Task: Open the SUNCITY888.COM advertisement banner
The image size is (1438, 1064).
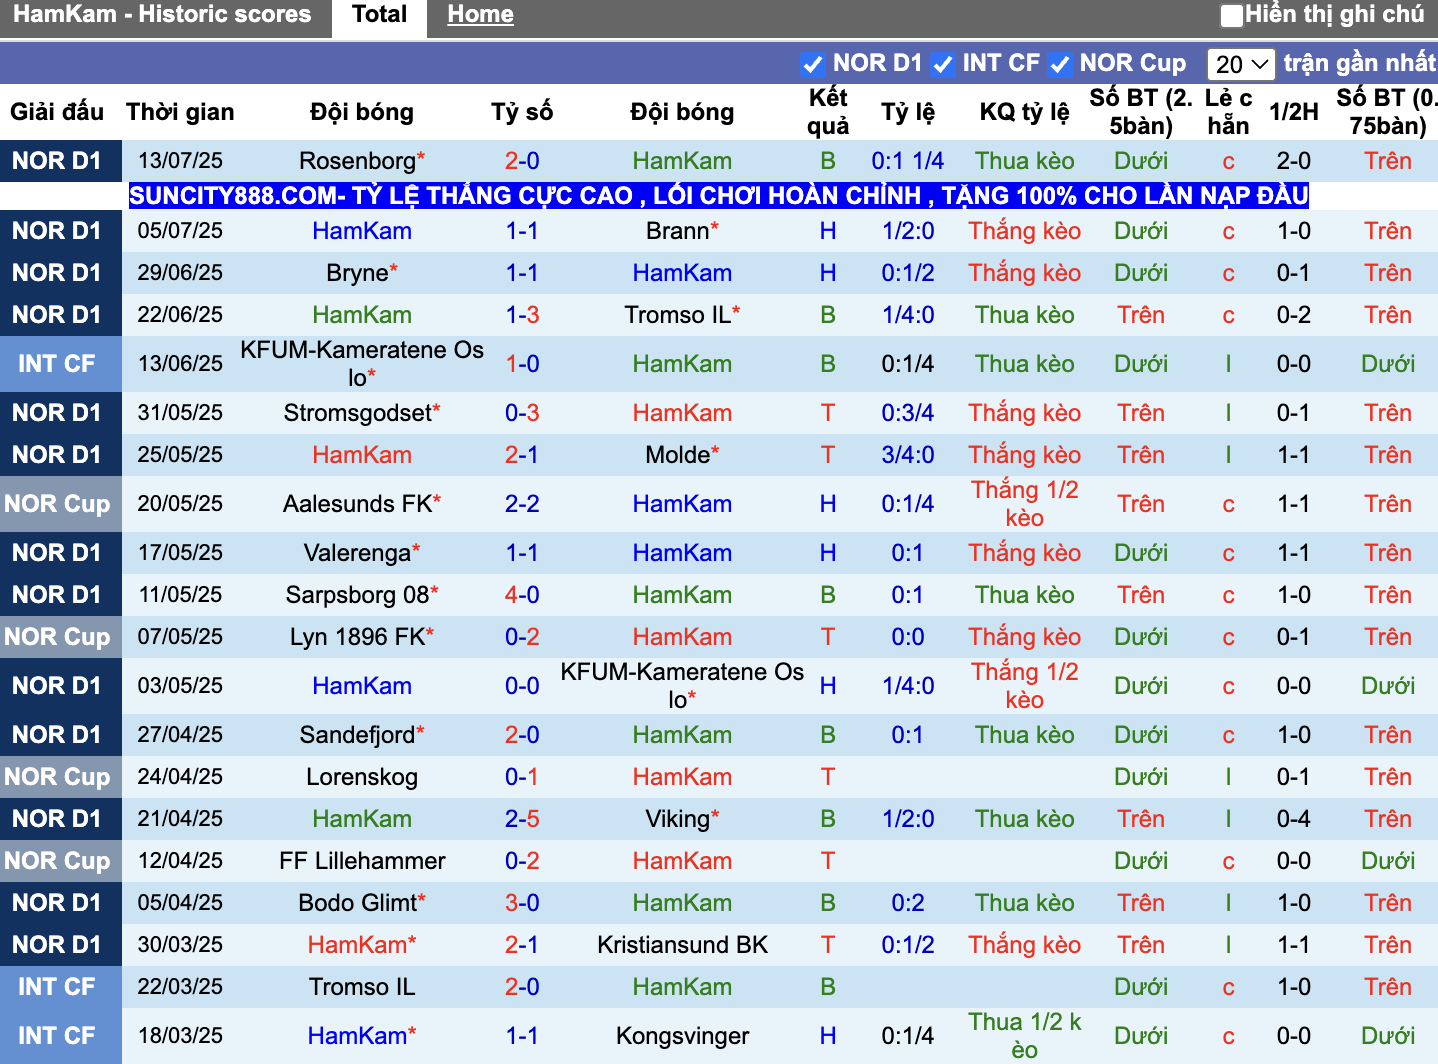Action: click(719, 195)
